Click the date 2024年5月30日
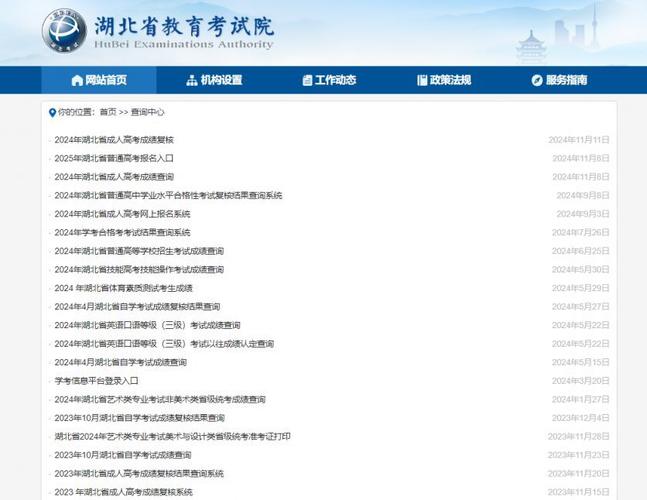 (x=581, y=270)
